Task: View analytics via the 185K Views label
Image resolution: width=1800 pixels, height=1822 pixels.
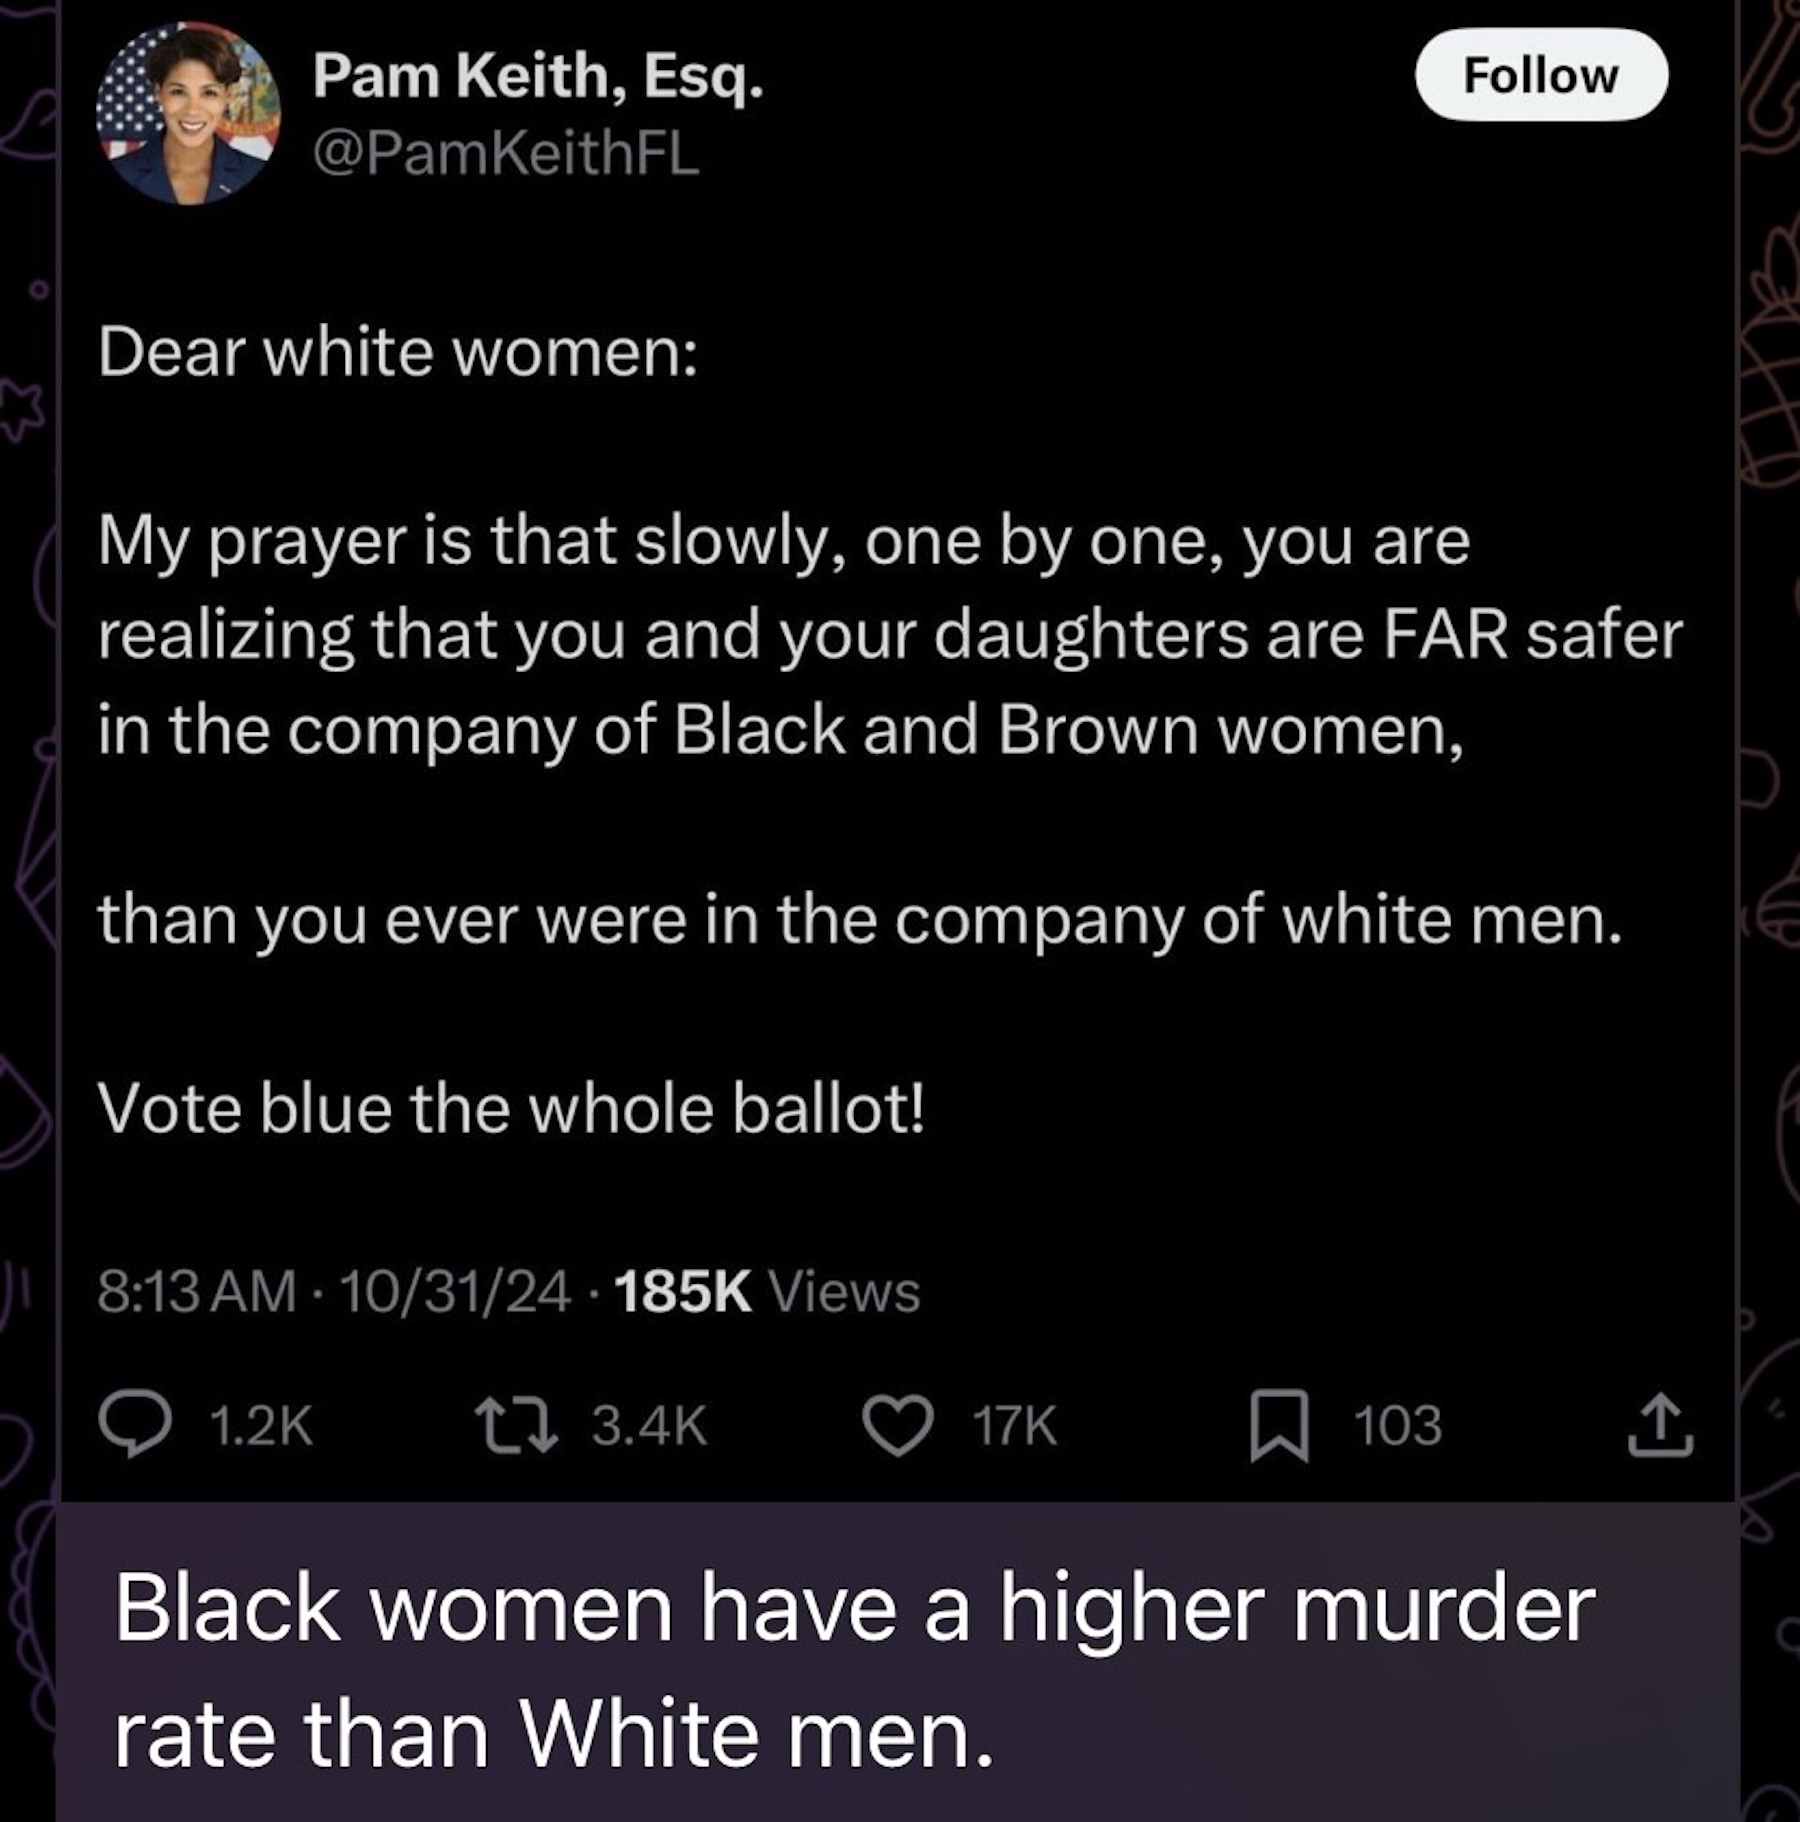Action: [767, 1291]
